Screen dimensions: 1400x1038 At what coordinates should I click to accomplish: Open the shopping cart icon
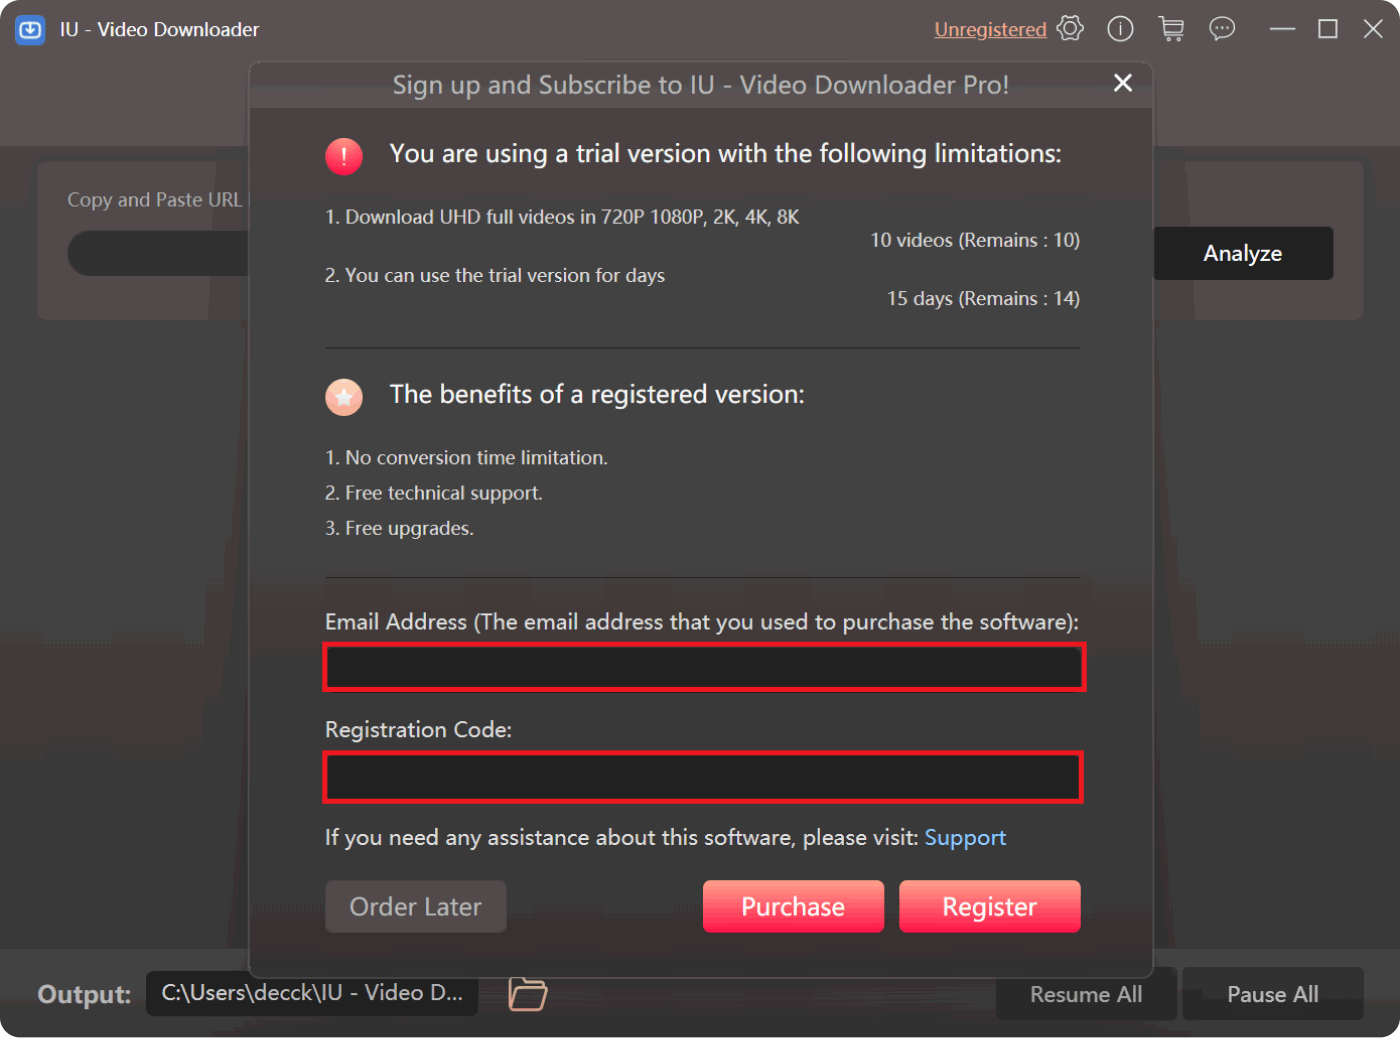1171,29
